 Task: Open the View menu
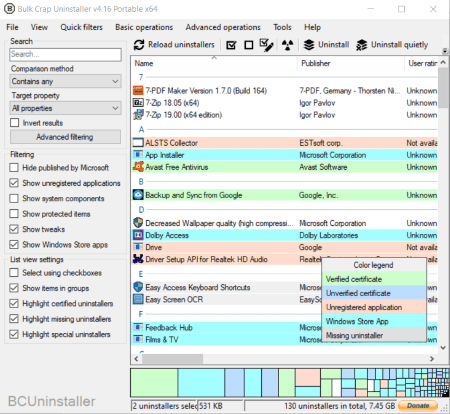point(39,27)
